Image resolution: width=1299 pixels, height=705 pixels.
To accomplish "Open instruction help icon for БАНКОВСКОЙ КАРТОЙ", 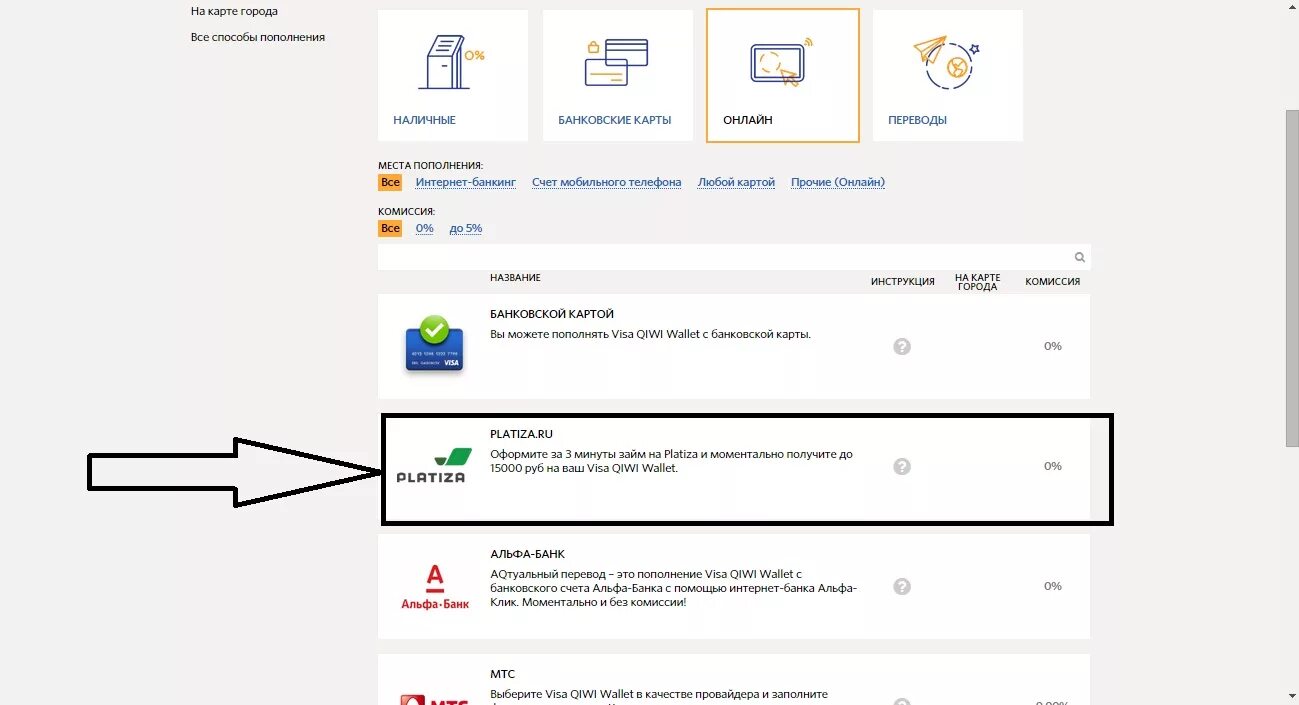I will pyautogui.click(x=902, y=346).
